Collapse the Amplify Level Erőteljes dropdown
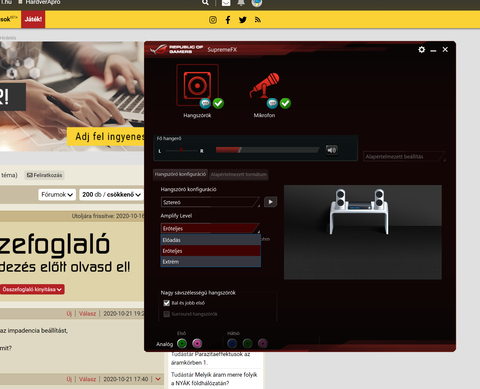Image resolution: width=480 pixels, height=389 pixels. [210, 228]
